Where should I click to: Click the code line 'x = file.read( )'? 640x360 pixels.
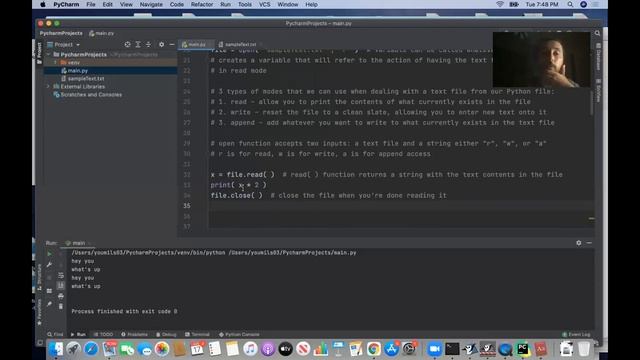[x=242, y=175]
